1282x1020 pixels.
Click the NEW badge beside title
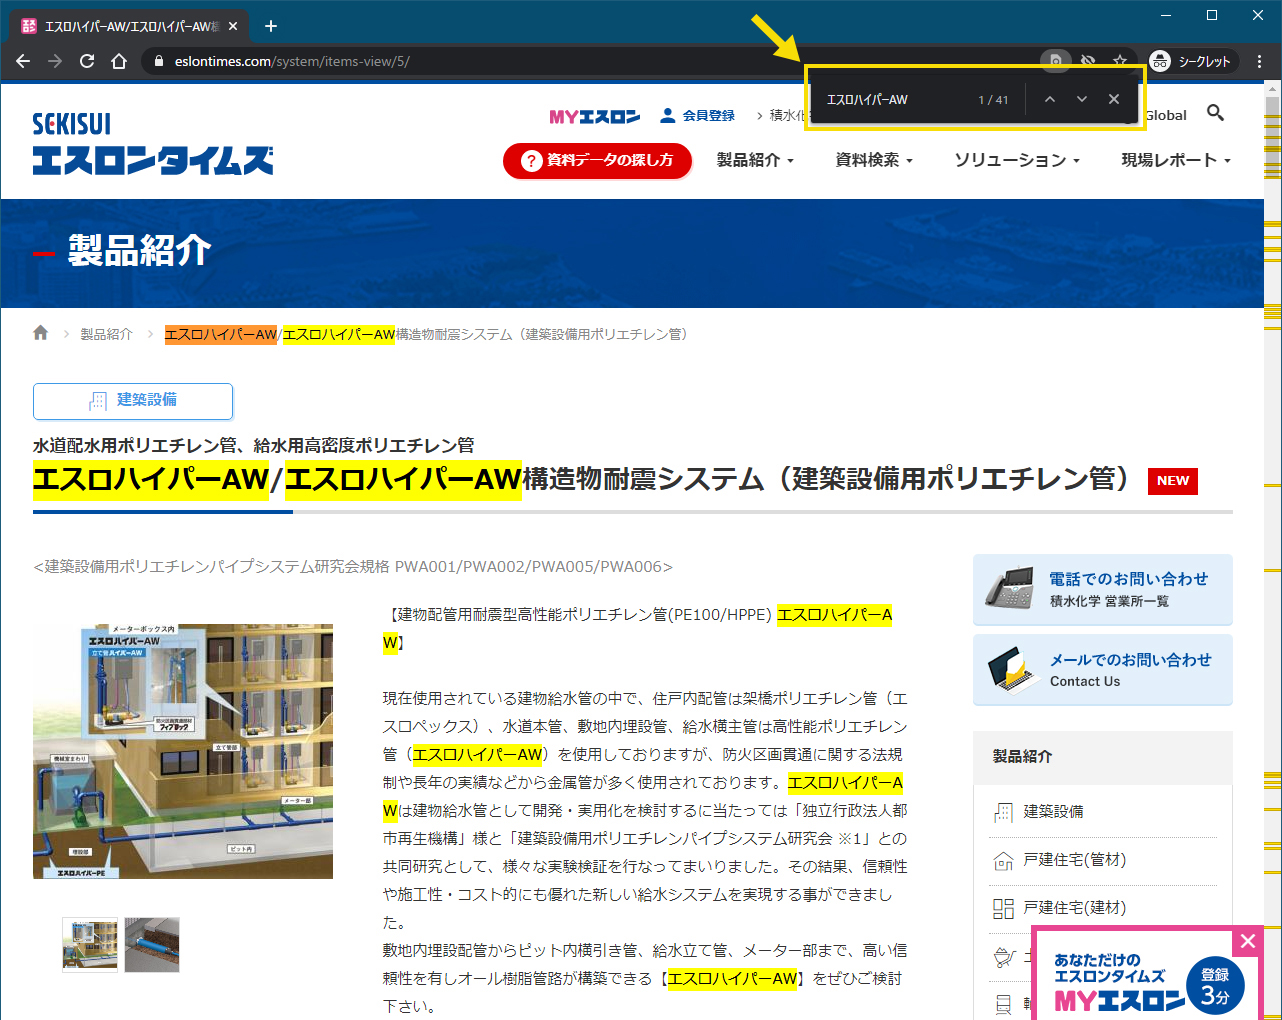1173,481
